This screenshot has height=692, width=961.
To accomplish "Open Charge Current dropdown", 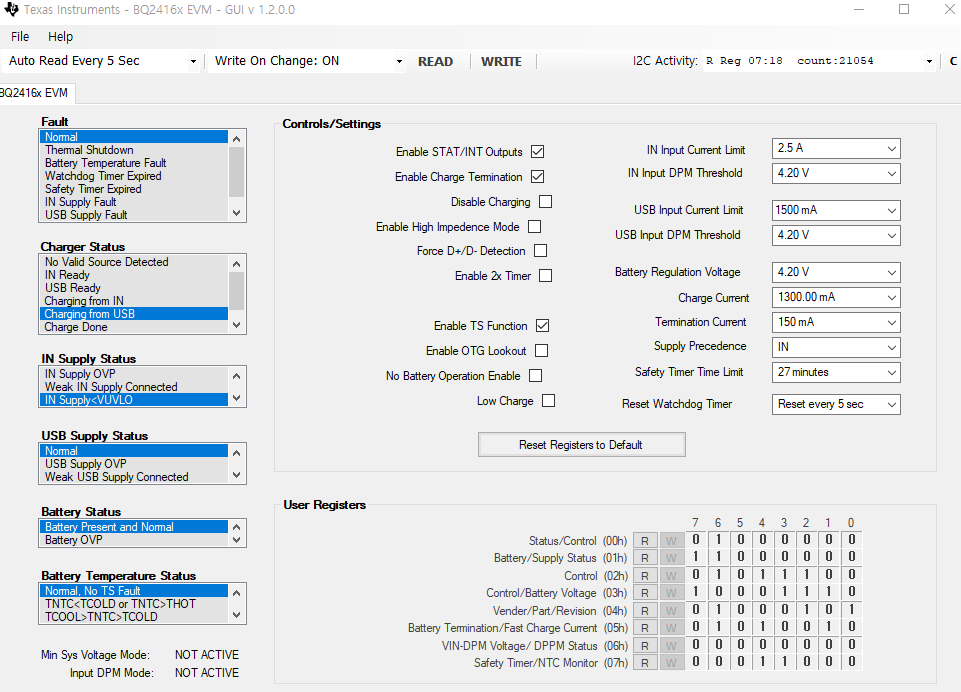I will tap(836, 297).
